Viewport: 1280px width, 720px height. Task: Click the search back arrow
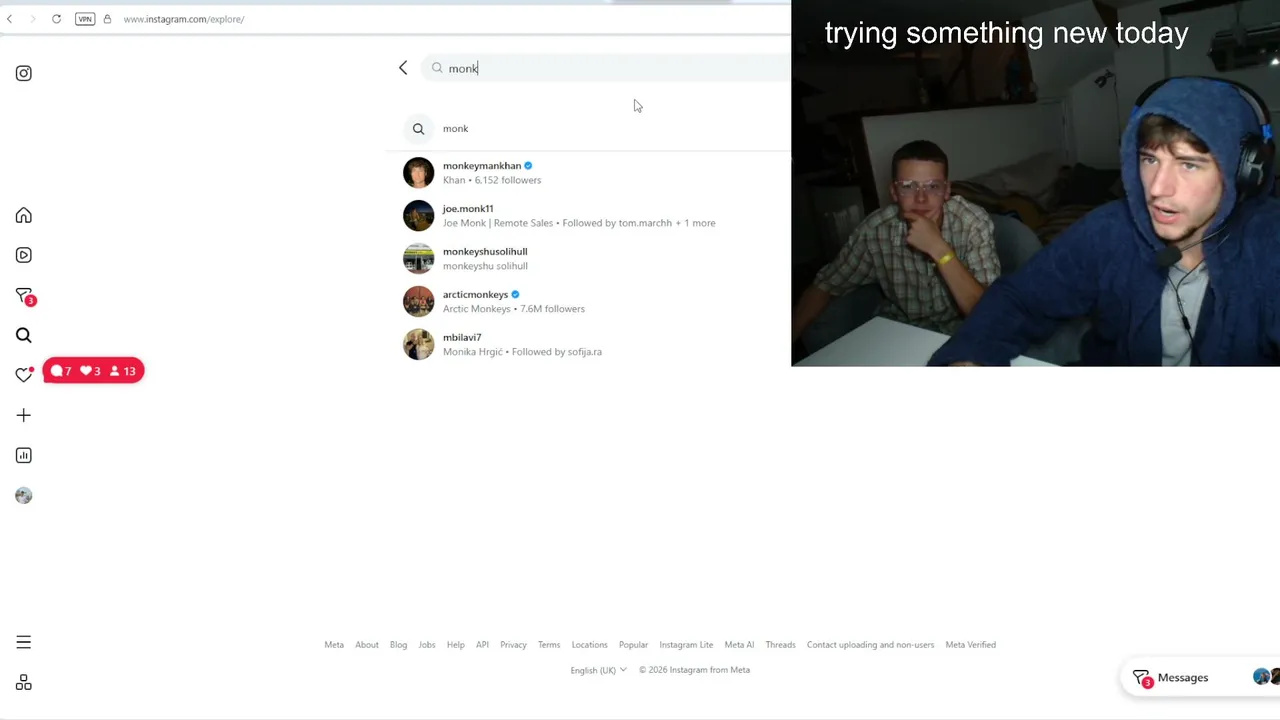[403, 68]
